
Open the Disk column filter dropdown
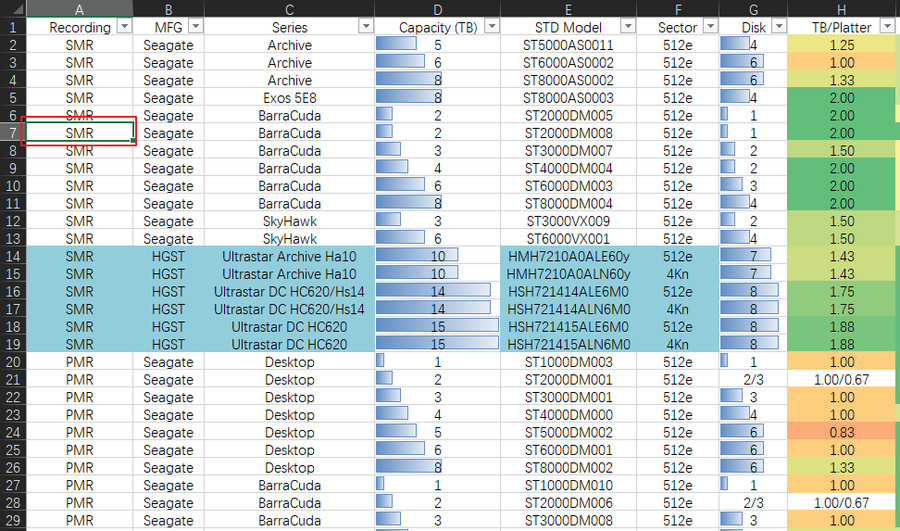click(x=779, y=26)
